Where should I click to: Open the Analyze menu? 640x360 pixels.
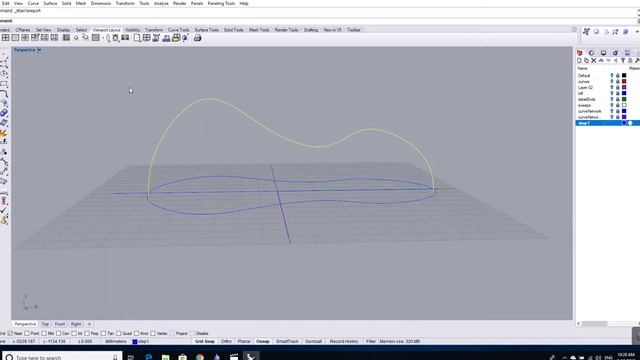pos(161,3)
